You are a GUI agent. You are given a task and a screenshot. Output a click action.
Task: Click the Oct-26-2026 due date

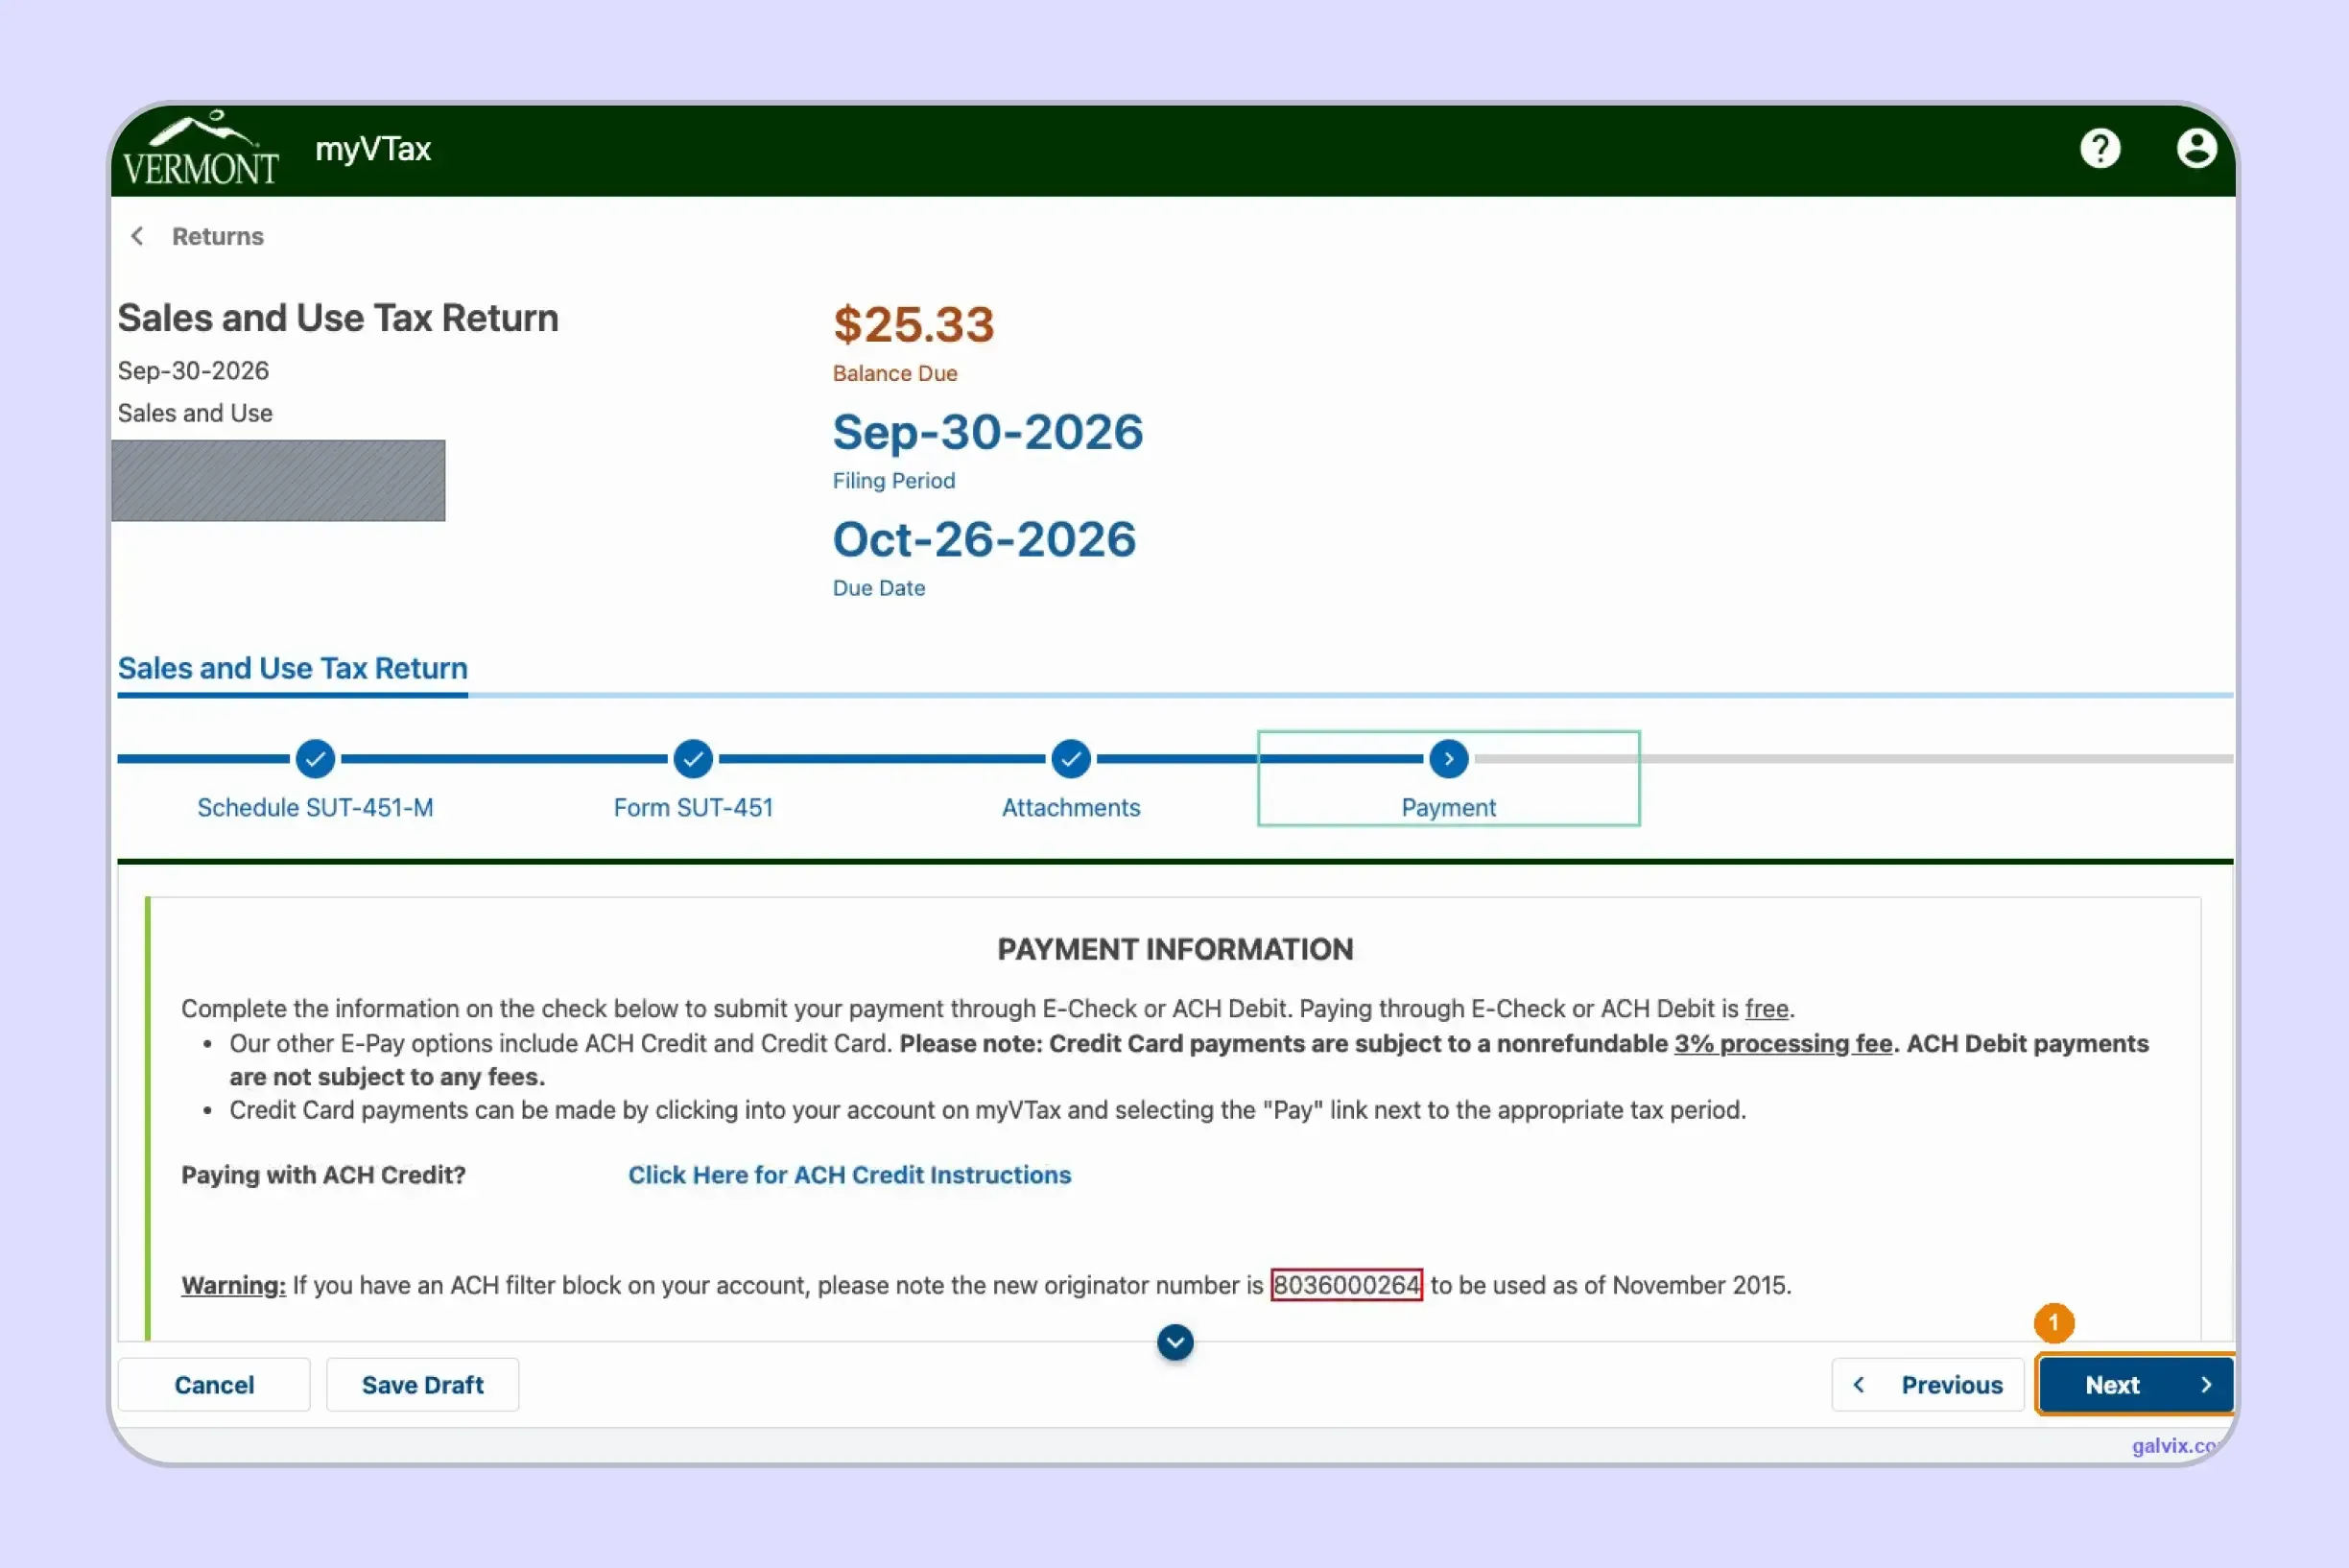(x=984, y=540)
